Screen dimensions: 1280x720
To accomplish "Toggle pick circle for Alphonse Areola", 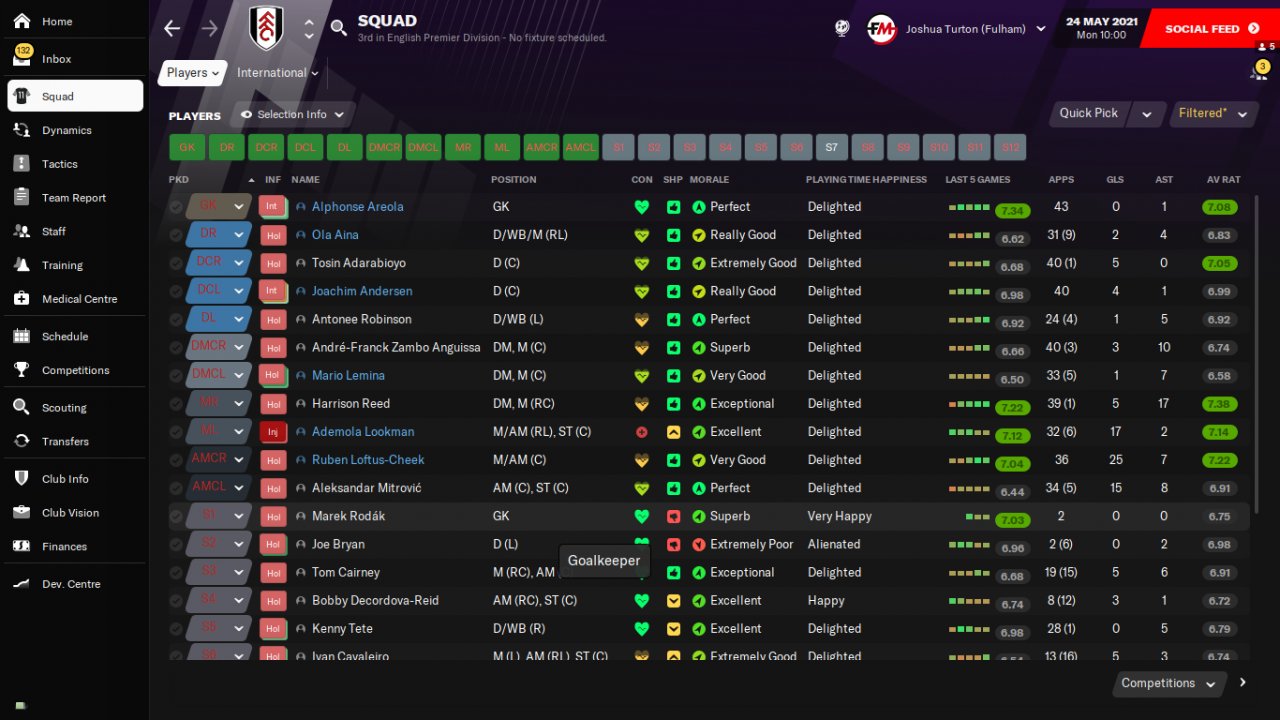I will pyautogui.click(x=176, y=207).
